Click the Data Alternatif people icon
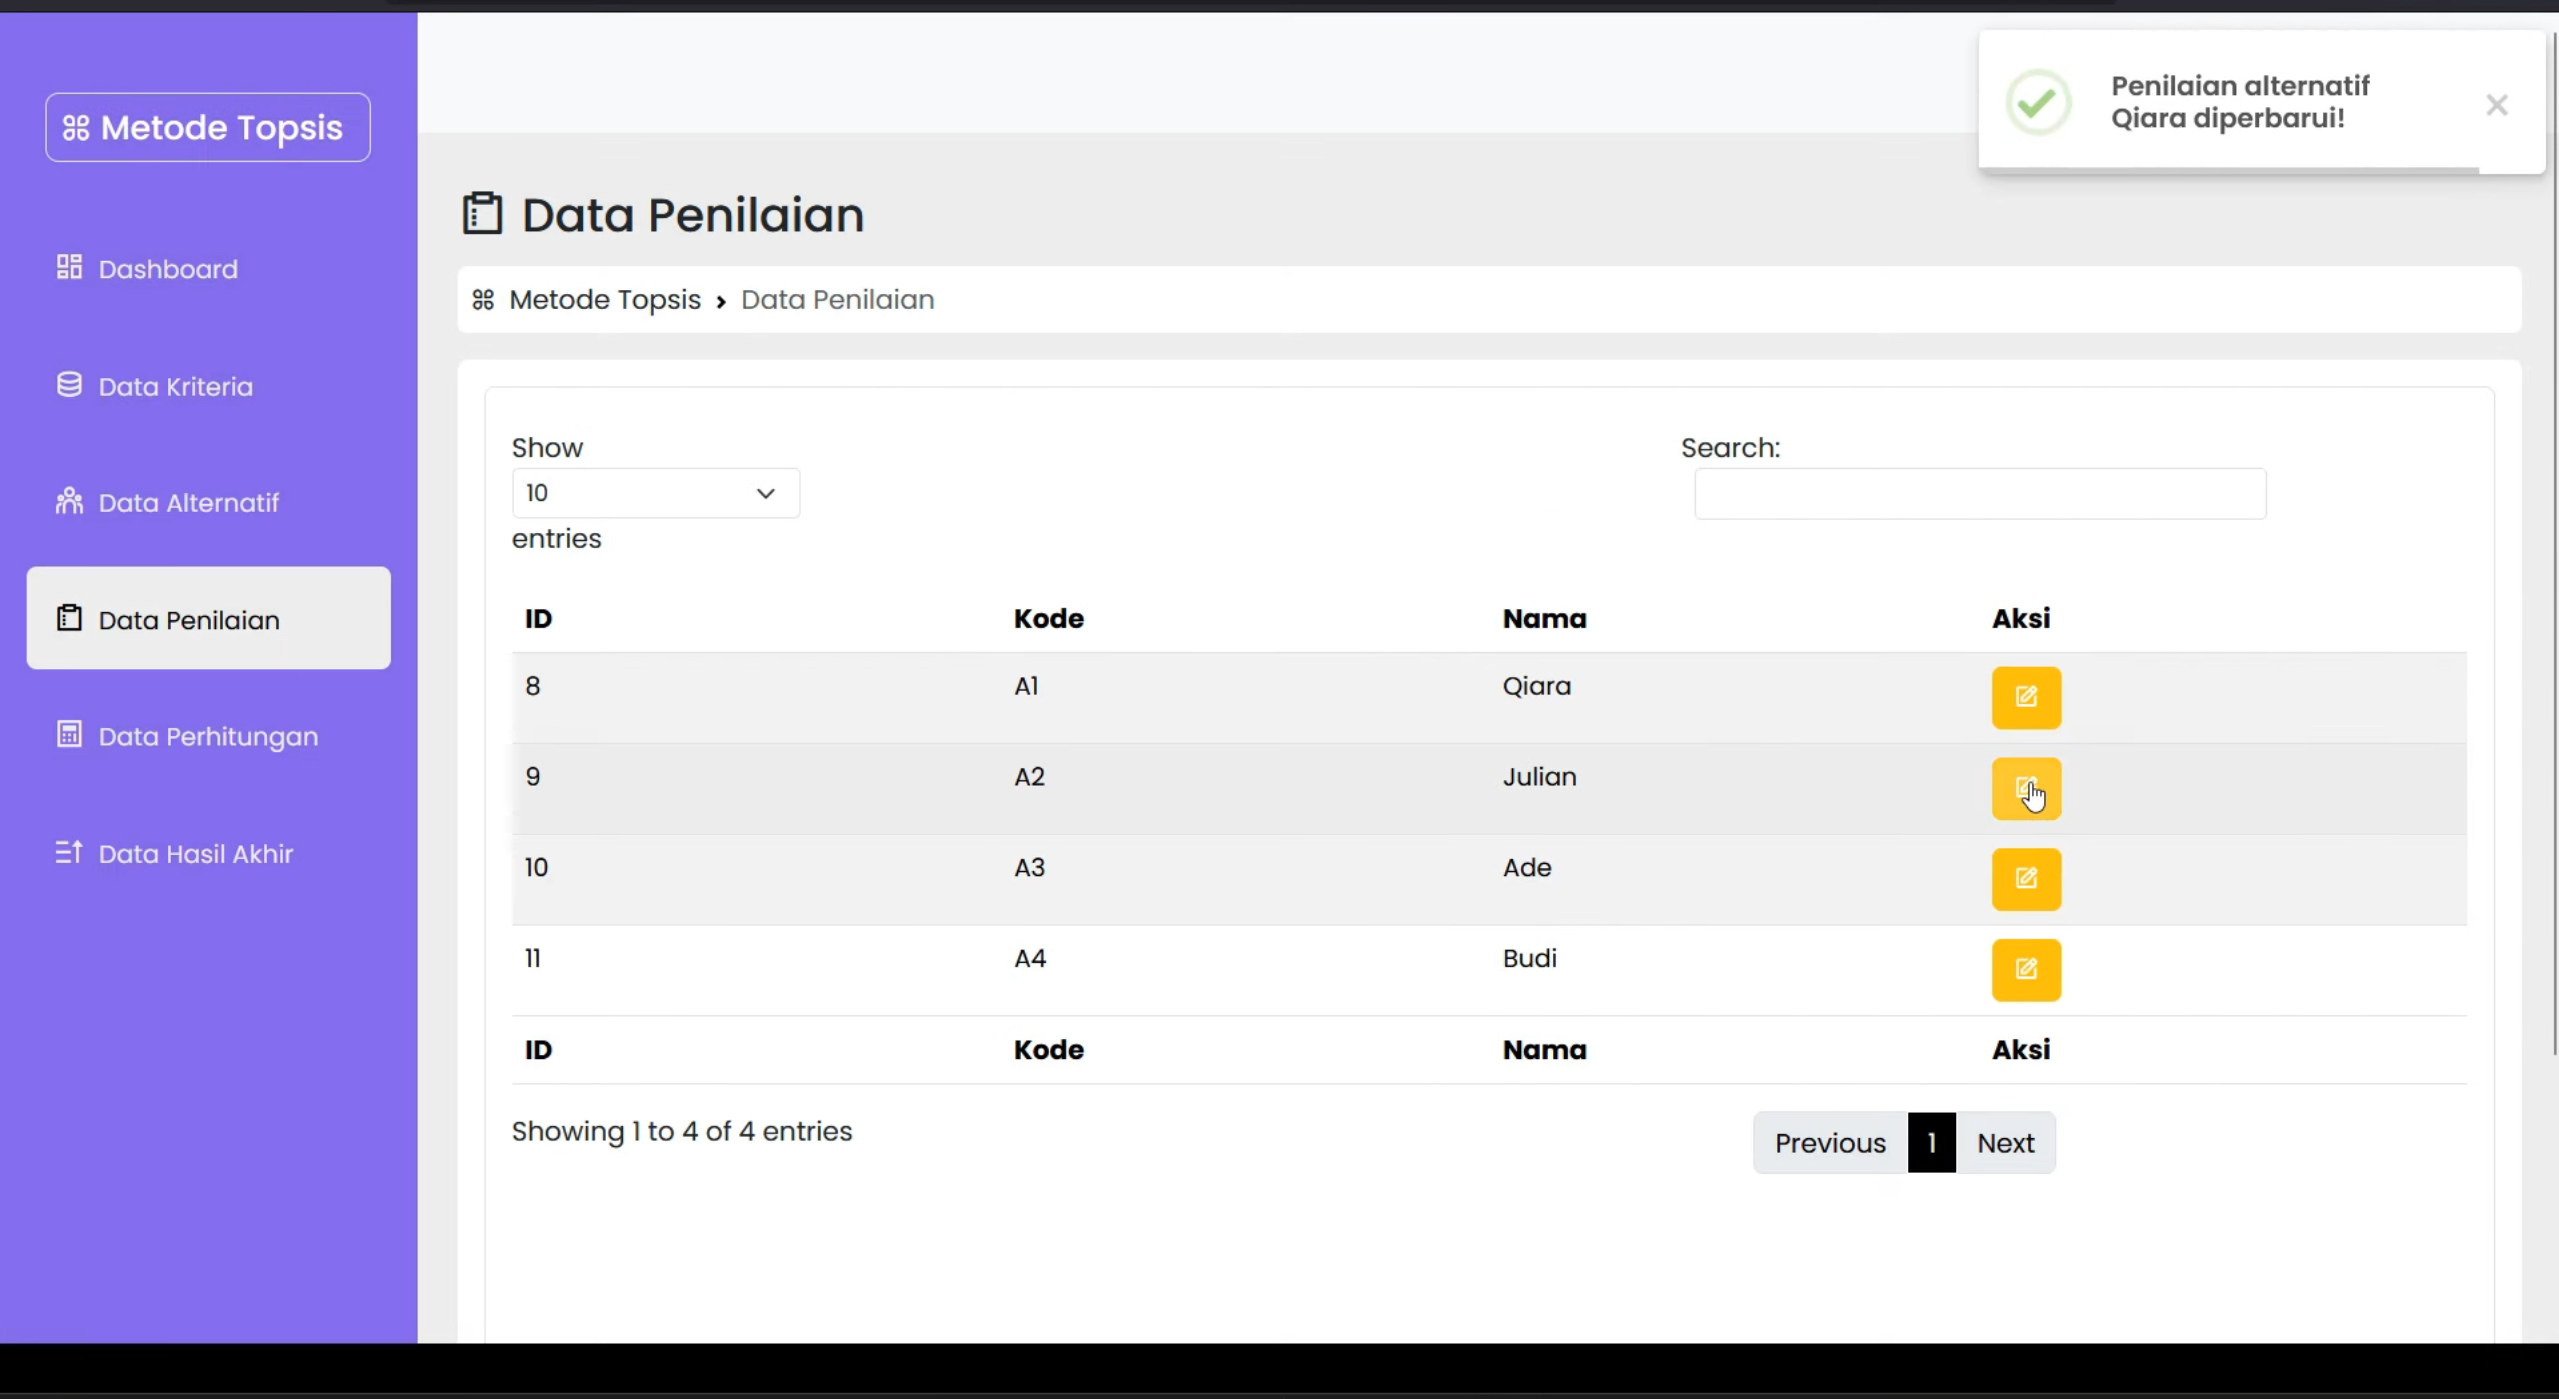The height and width of the screenshot is (1399, 2559). pyautogui.click(x=69, y=501)
